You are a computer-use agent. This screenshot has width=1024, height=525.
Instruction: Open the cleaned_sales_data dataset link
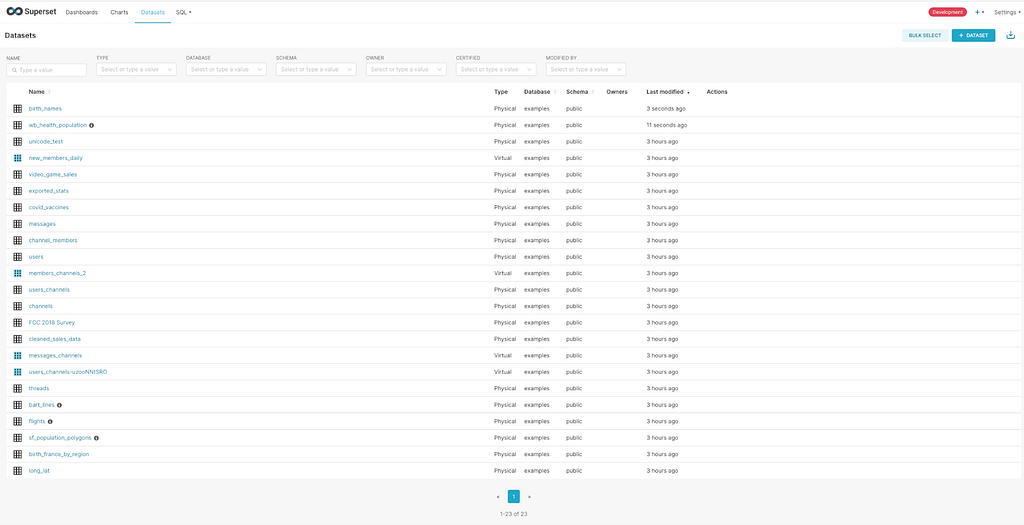[x=55, y=339]
